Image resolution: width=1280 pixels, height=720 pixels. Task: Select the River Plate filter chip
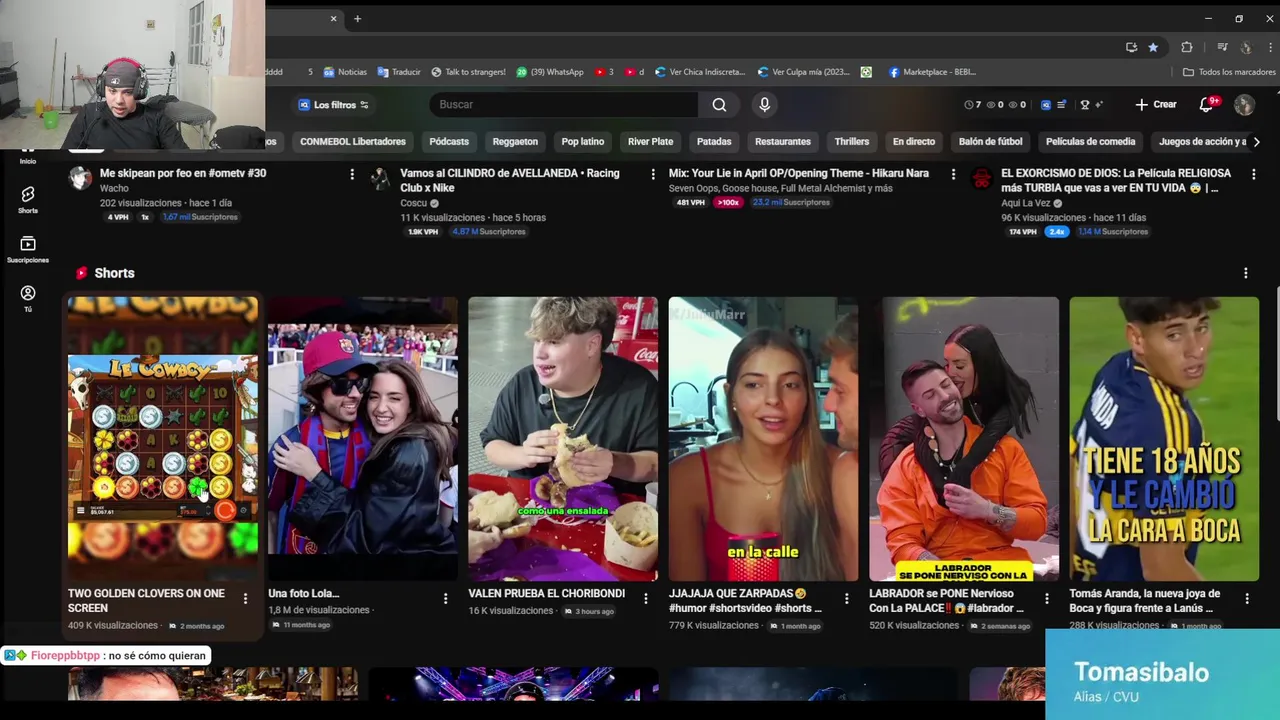point(650,142)
